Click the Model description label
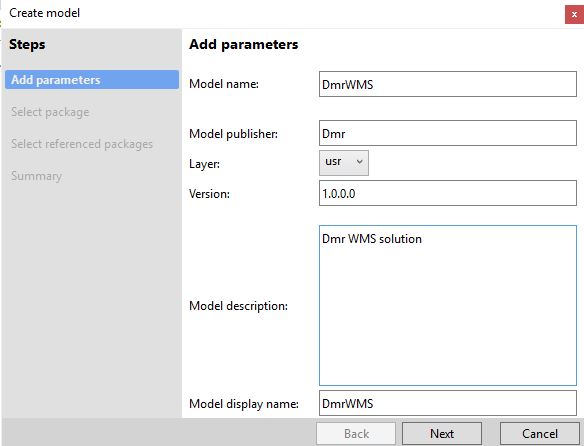The height and width of the screenshot is (446, 584). tap(238, 306)
